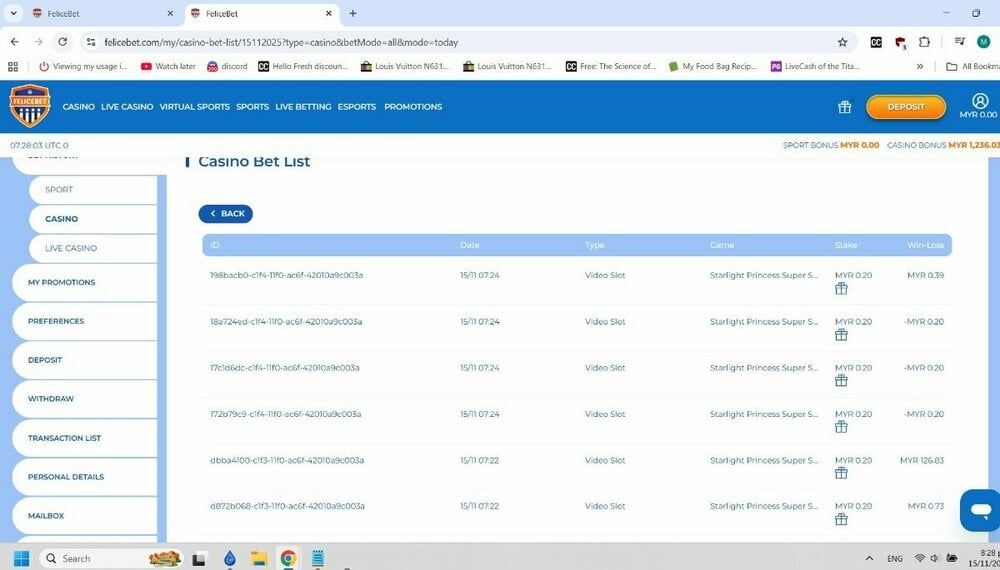Open the gift box promotions icon in header
The width and height of the screenshot is (1000, 570).
tap(844, 107)
